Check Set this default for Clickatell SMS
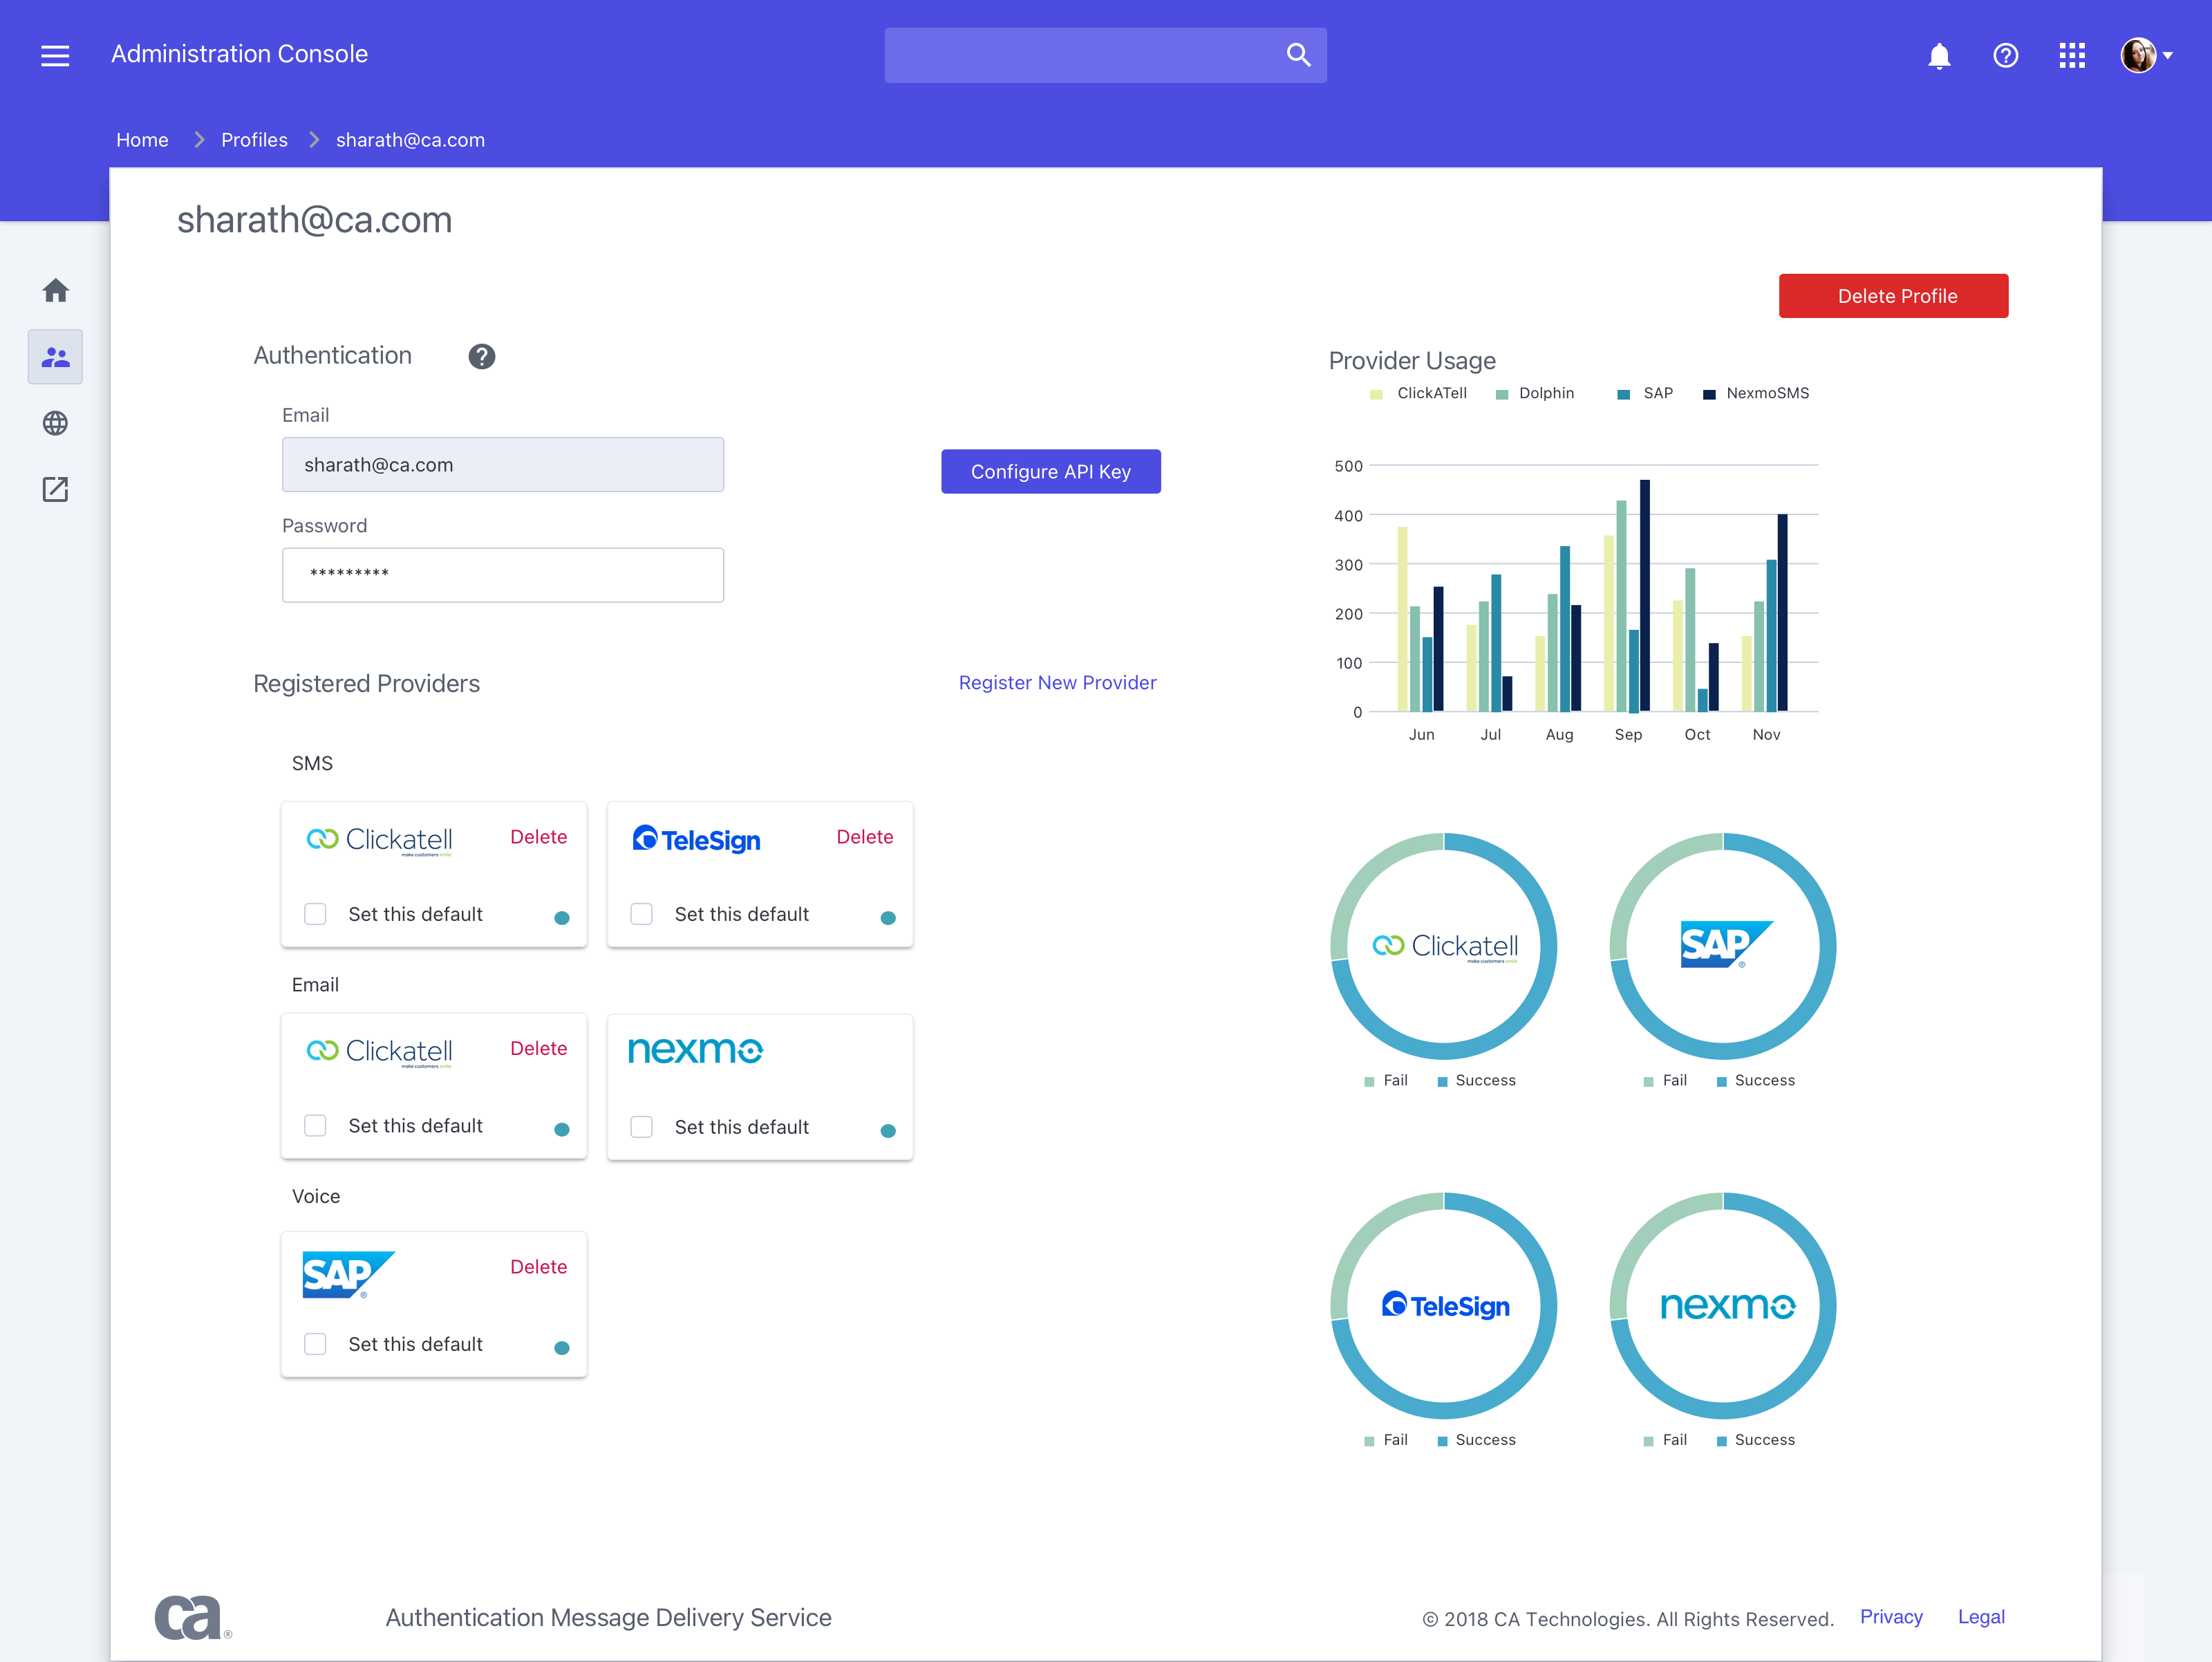The image size is (2212, 1662). (315, 914)
